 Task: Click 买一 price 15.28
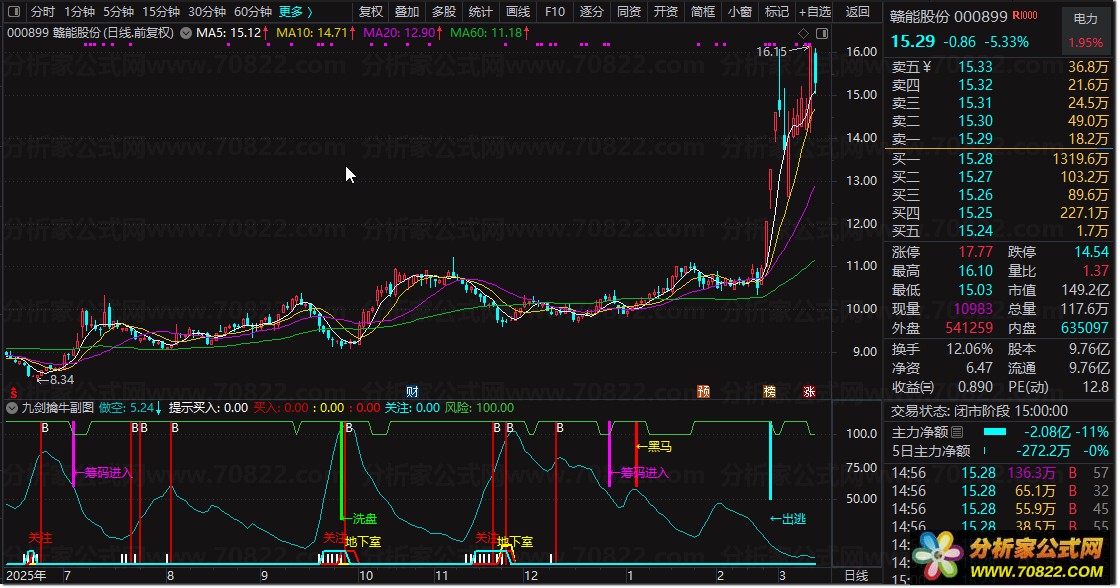pyautogui.click(x=975, y=159)
